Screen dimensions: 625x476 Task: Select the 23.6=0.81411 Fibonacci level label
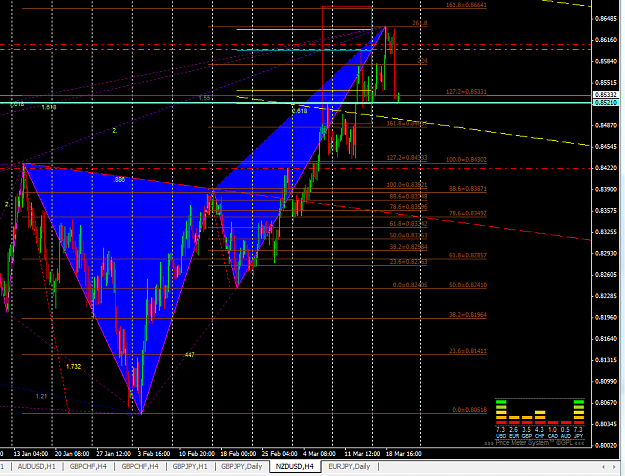point(468,351)
